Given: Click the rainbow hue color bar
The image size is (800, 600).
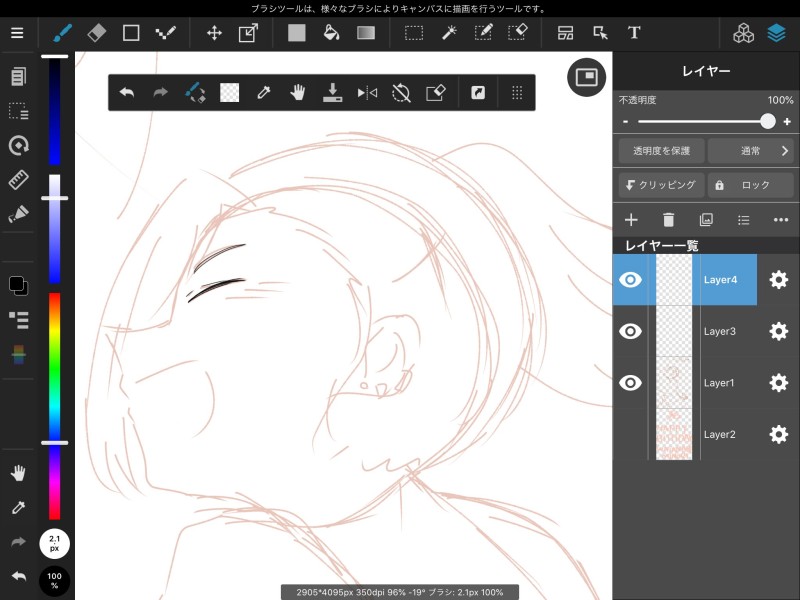Looking at the screenshot, I should 55,400.
